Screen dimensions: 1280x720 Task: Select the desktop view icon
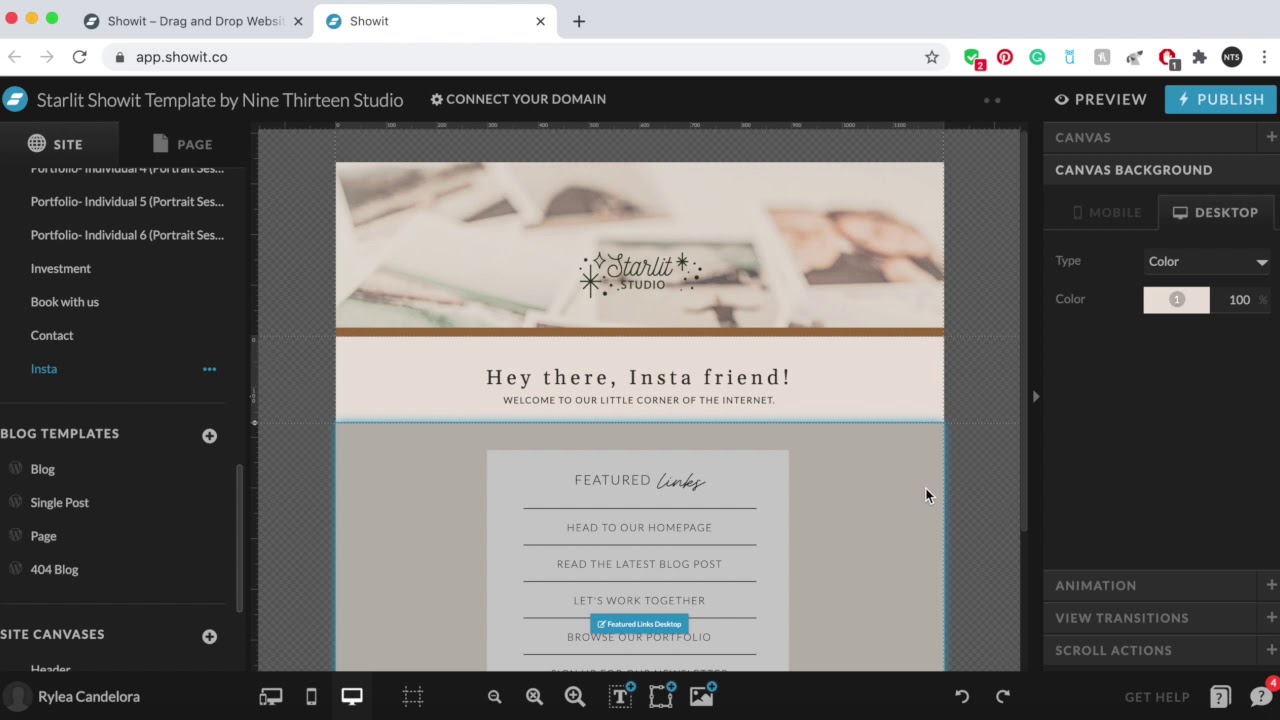coord(351,697)
